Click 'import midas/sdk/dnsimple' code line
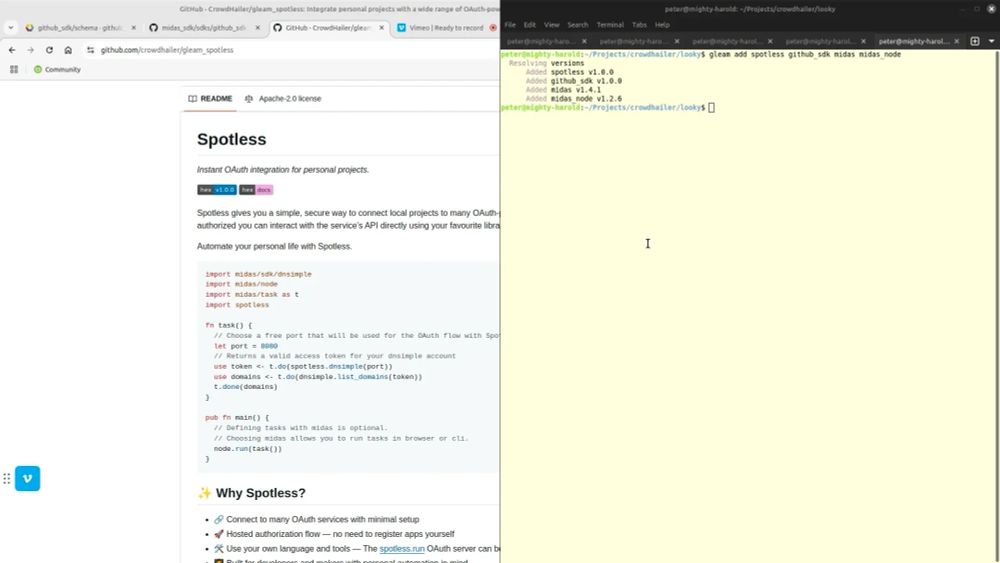Viewport: 1000px width, 563px height. pyautogui.click(x=258, y=274)
